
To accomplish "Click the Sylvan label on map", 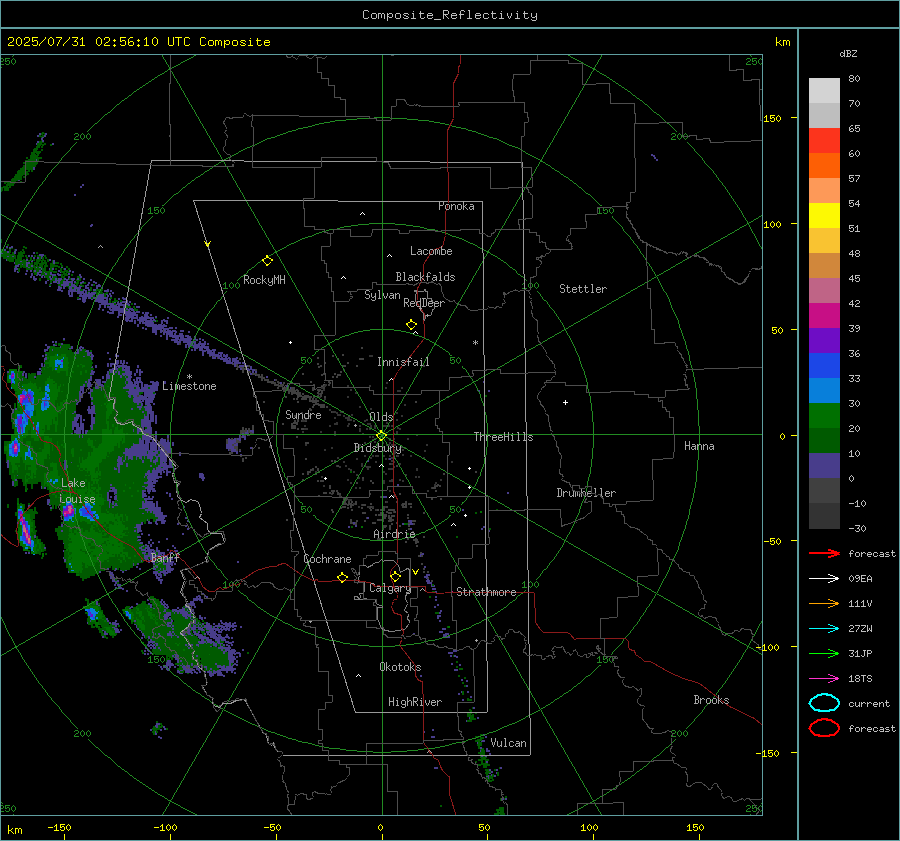I will click(x=382, y=295).
